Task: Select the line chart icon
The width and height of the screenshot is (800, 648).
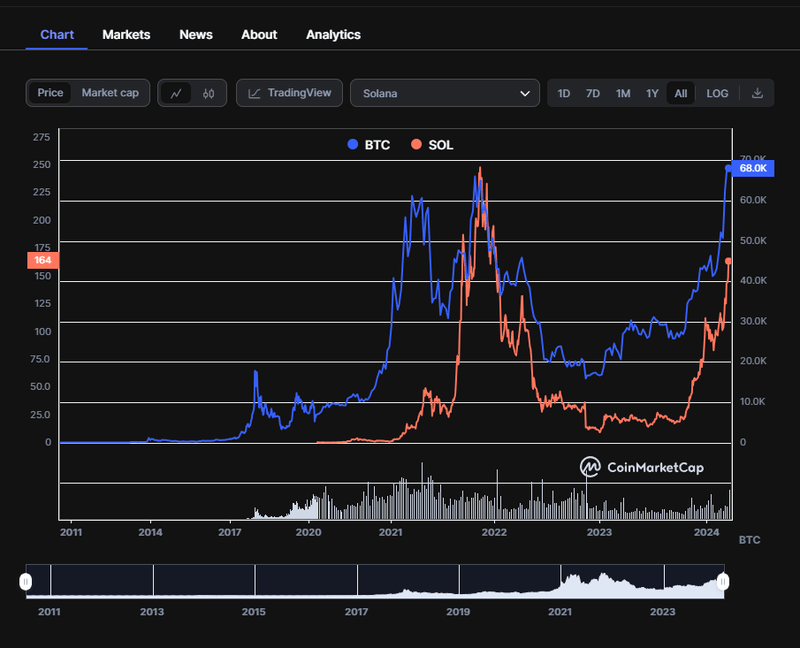Action: (176, 93)
